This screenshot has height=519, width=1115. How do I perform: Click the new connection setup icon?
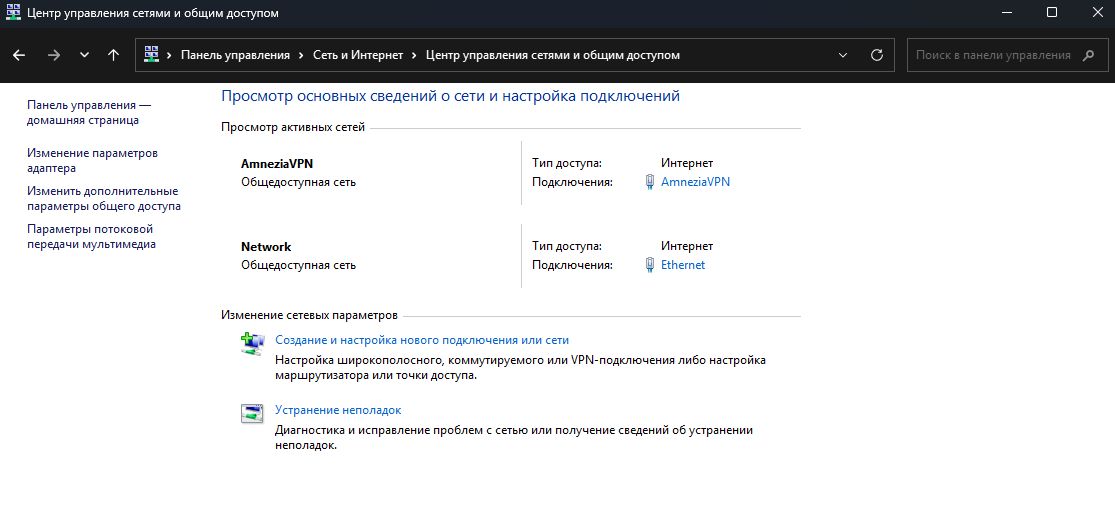coord(252,343)
